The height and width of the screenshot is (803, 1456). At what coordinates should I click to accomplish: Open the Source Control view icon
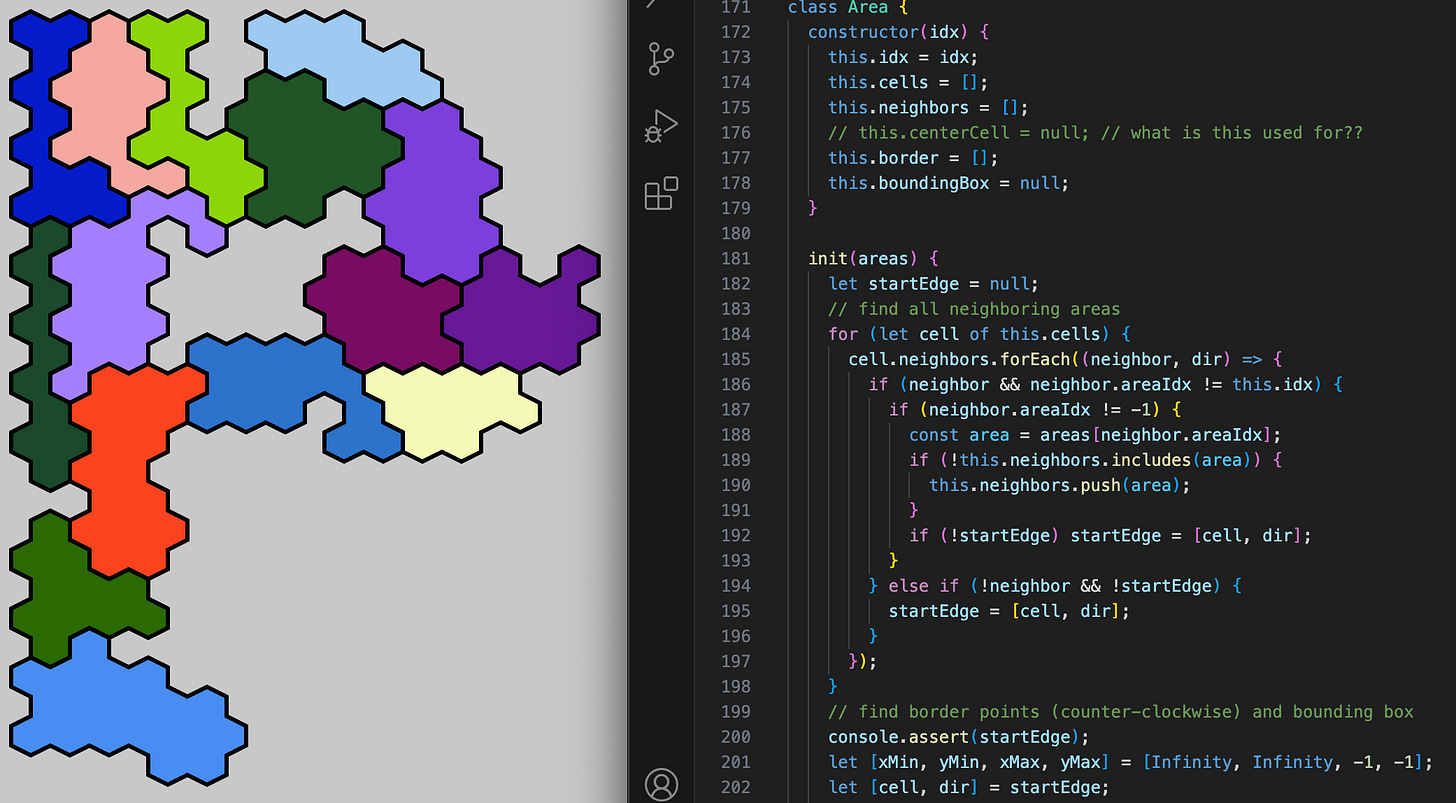point(661,58)
